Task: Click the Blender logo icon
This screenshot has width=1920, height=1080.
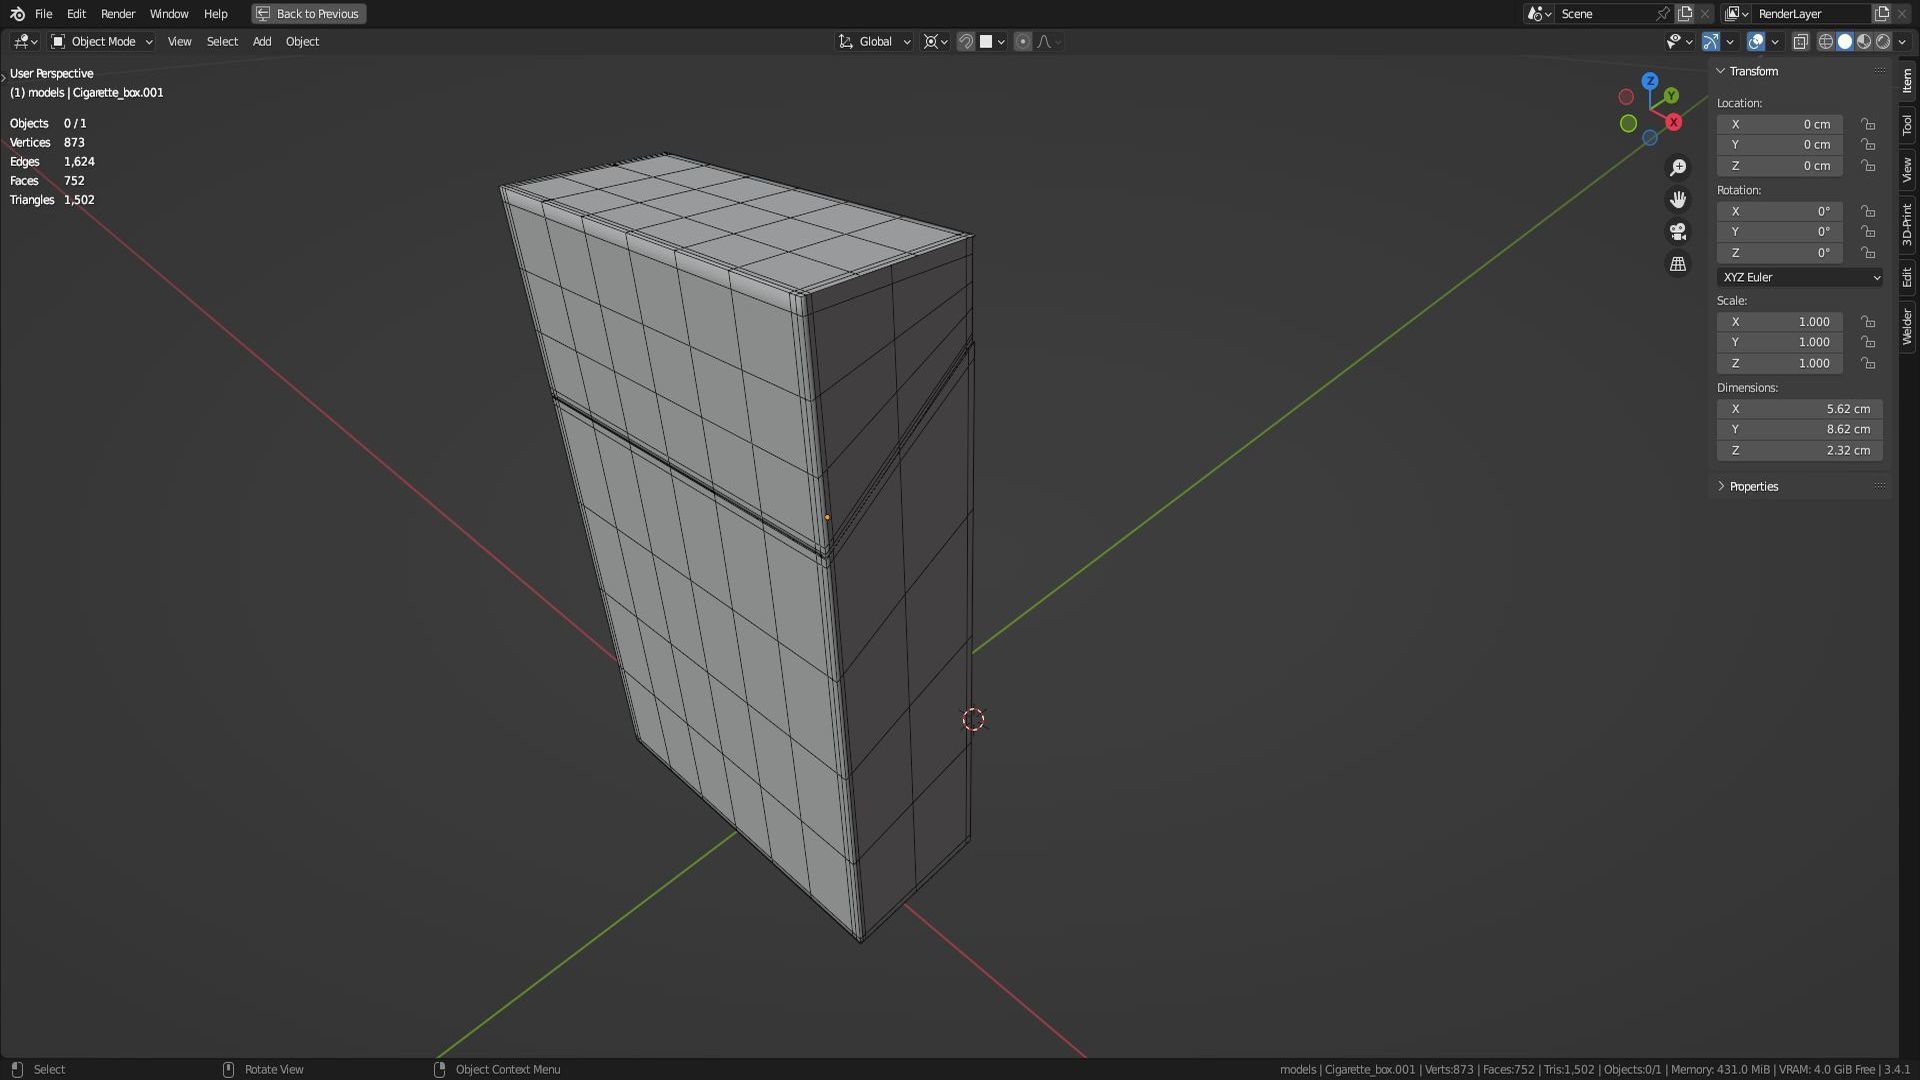Action: [17, 13]
